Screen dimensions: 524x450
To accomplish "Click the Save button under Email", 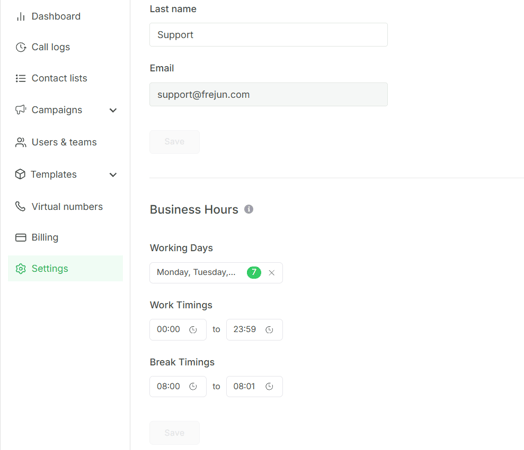I will click(174, 142).
